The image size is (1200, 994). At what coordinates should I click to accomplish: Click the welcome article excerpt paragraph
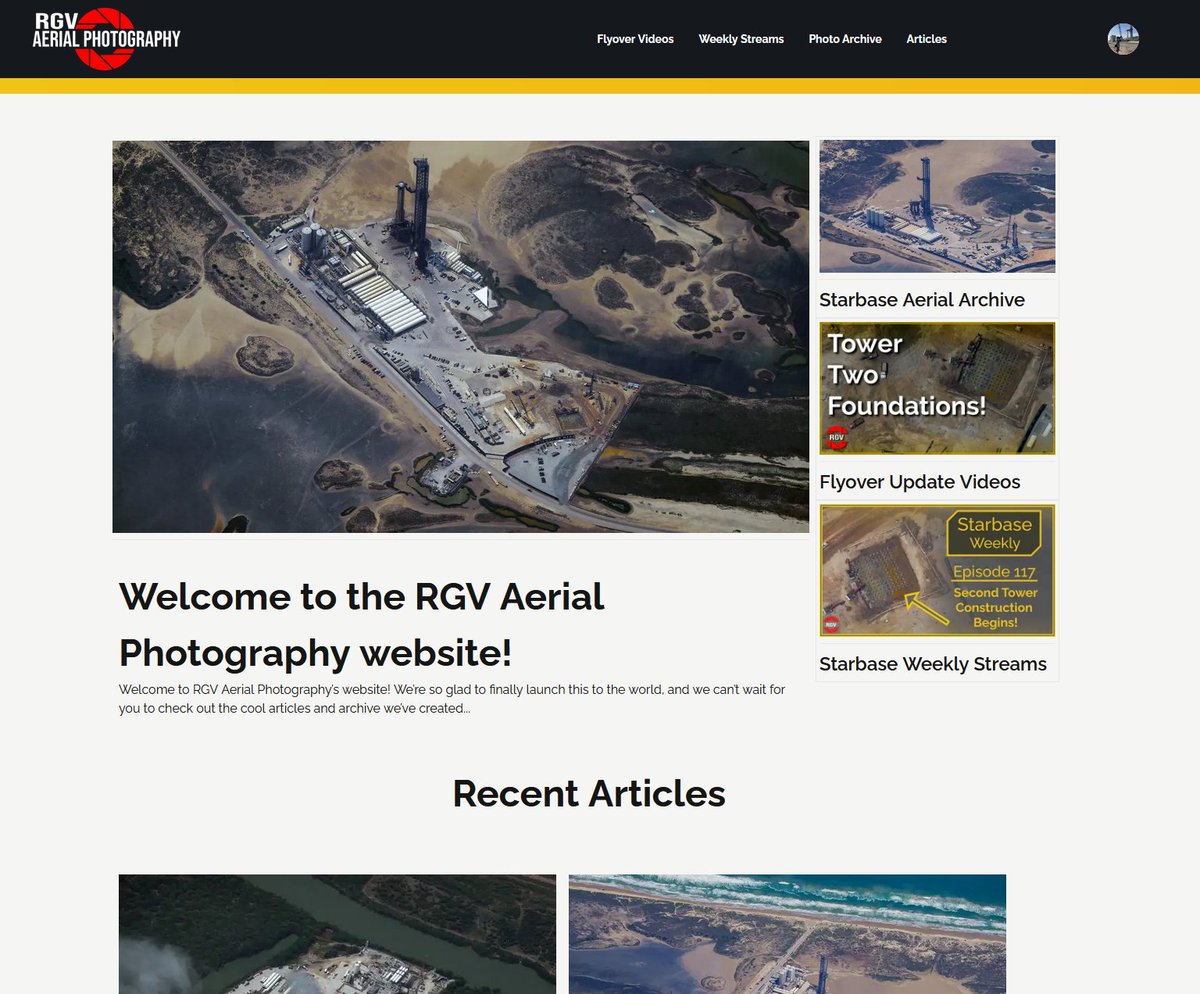tap(452, 698)
